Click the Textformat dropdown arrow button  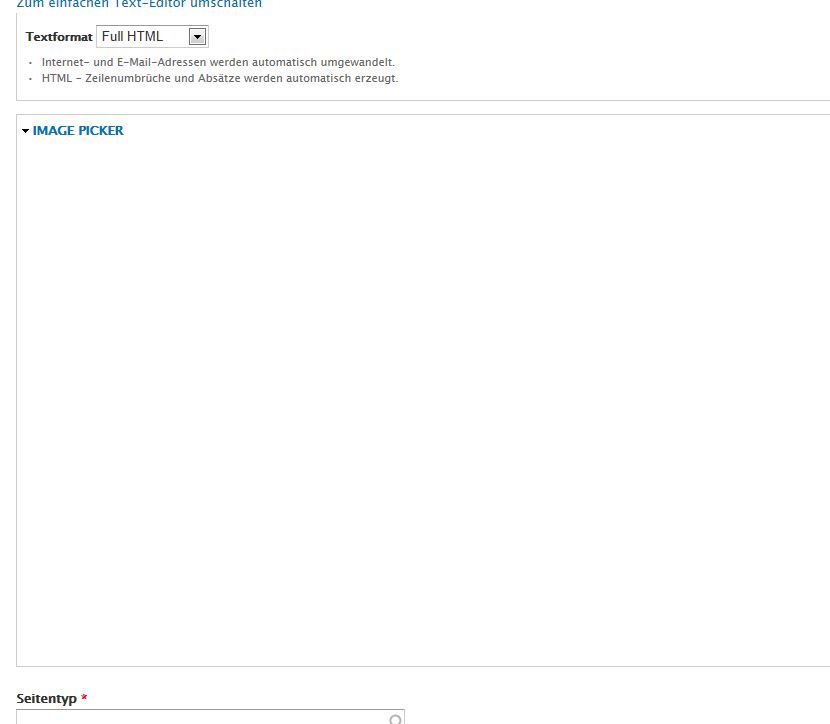[x=197, y=37]
